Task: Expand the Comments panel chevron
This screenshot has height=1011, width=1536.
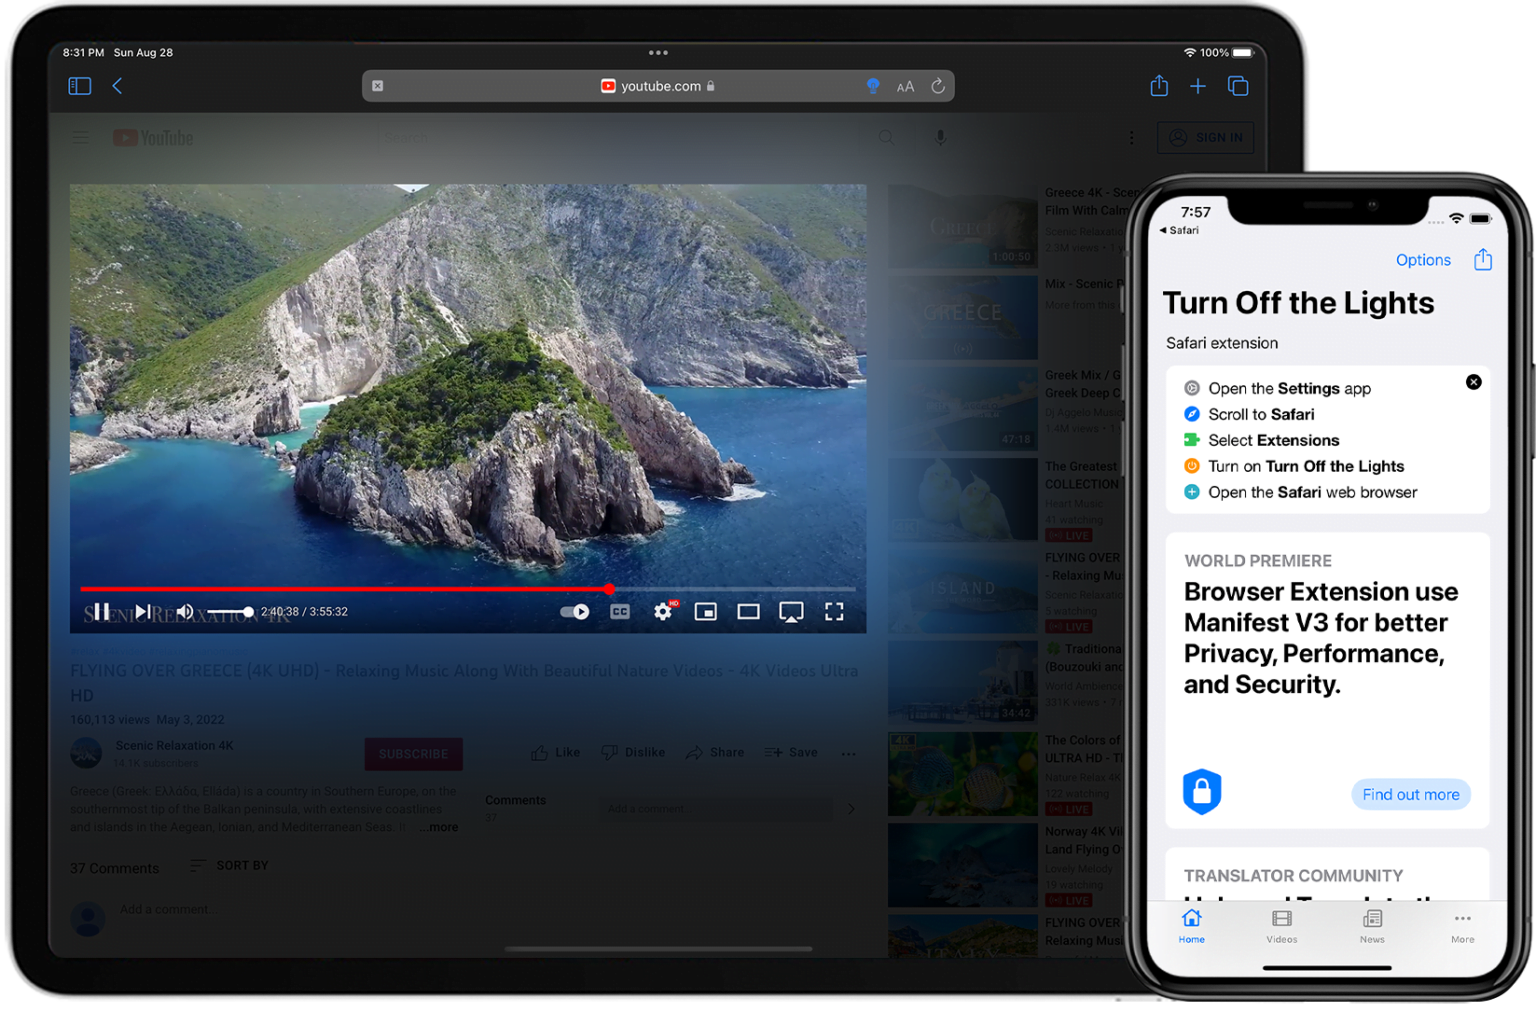Action: (851, 808)
